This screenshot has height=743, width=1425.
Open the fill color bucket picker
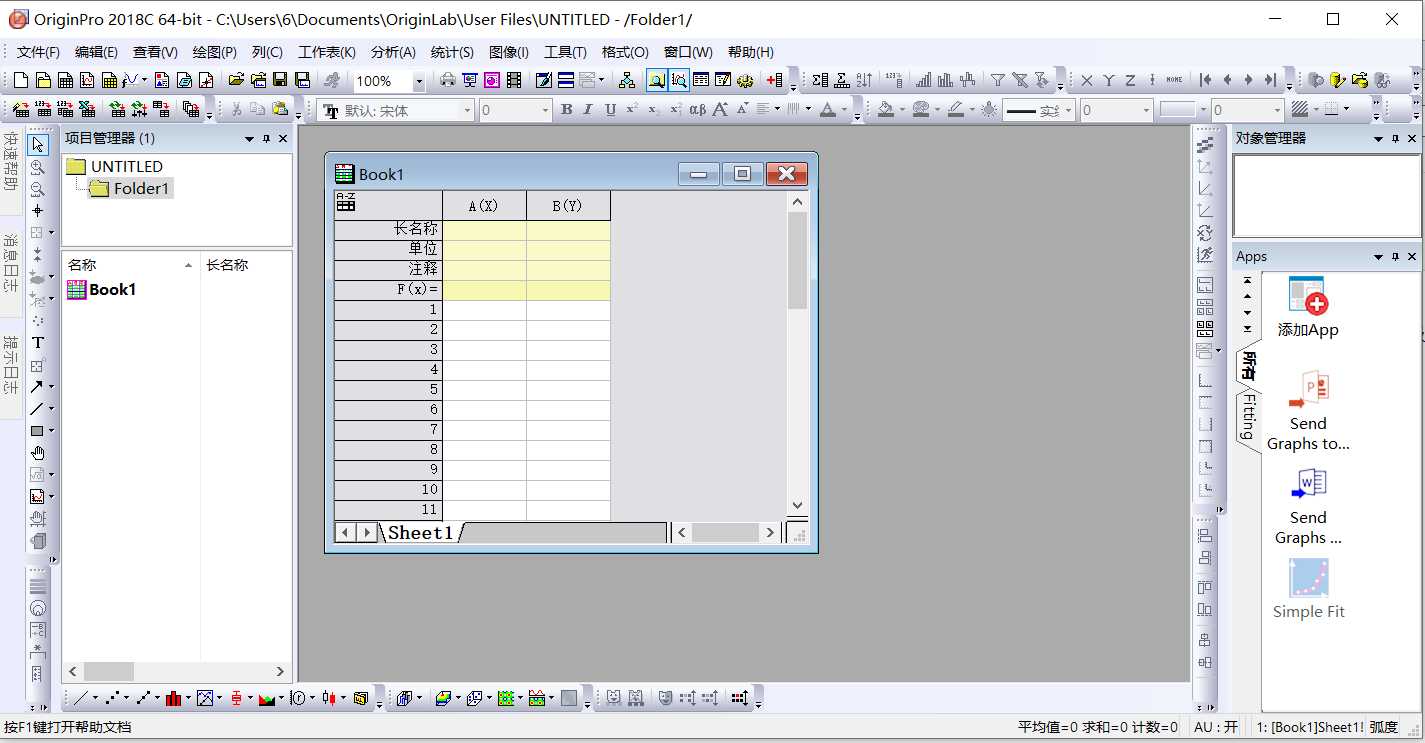pos(886,109)
